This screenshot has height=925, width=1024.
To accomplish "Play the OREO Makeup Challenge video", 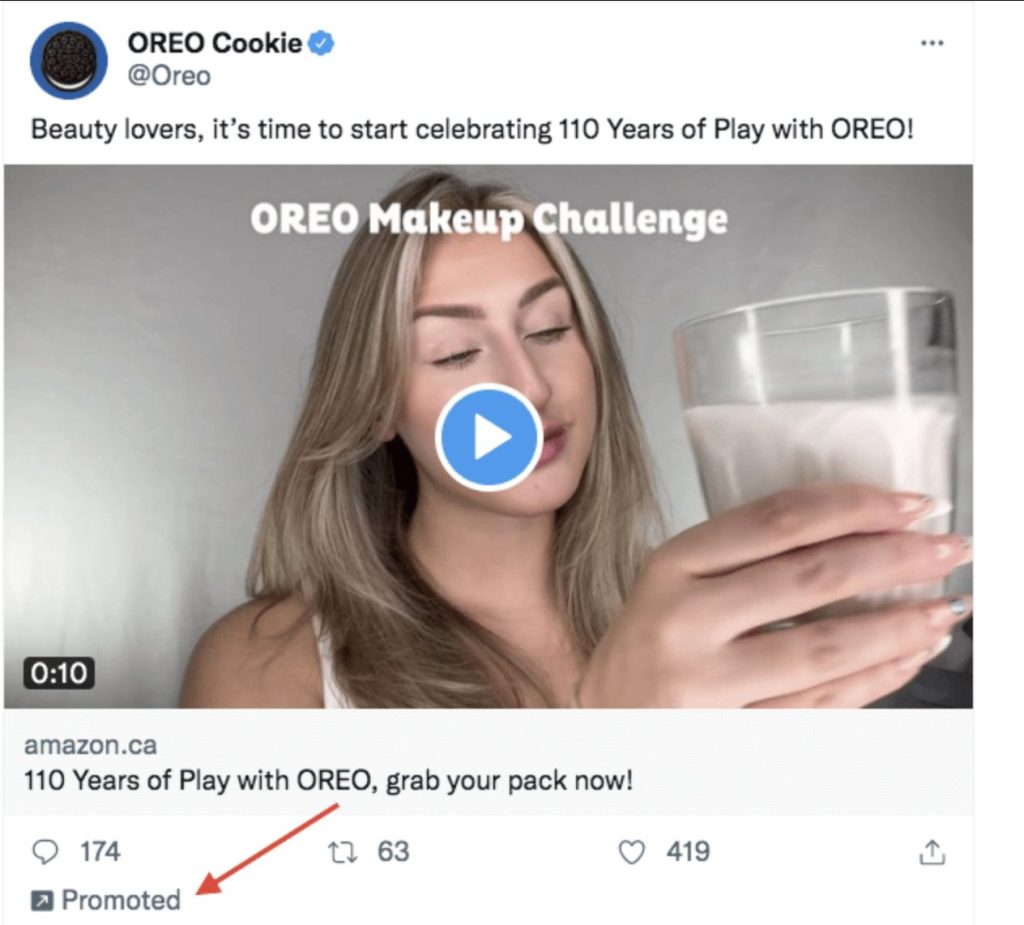I will pyautogui.click(x=489, y=436).
